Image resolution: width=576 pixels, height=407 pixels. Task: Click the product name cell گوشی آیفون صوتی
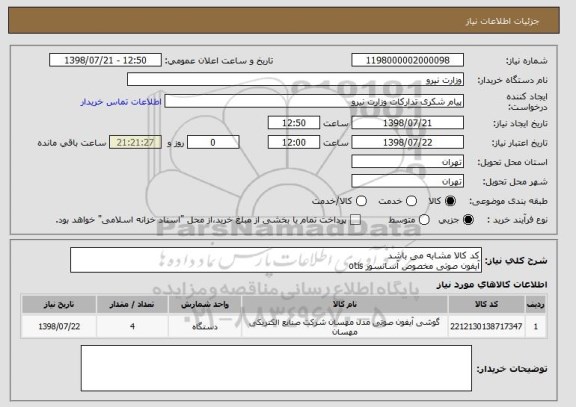click(345, 327)
